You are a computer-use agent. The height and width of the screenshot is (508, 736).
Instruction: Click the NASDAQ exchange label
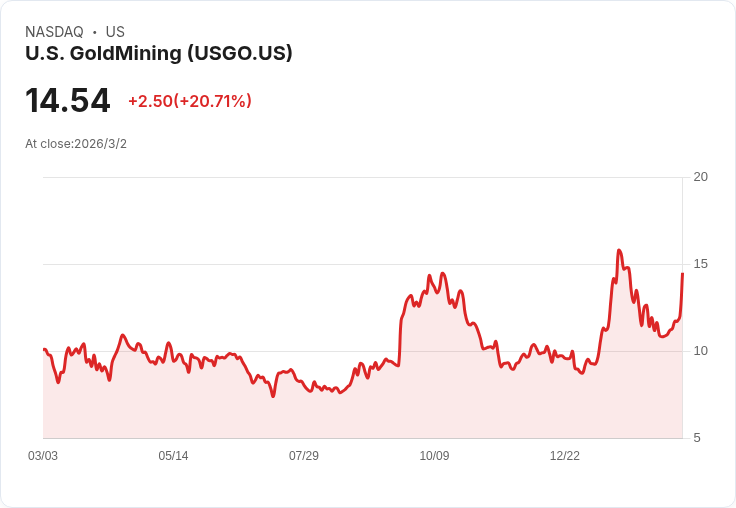pos(54,32)
